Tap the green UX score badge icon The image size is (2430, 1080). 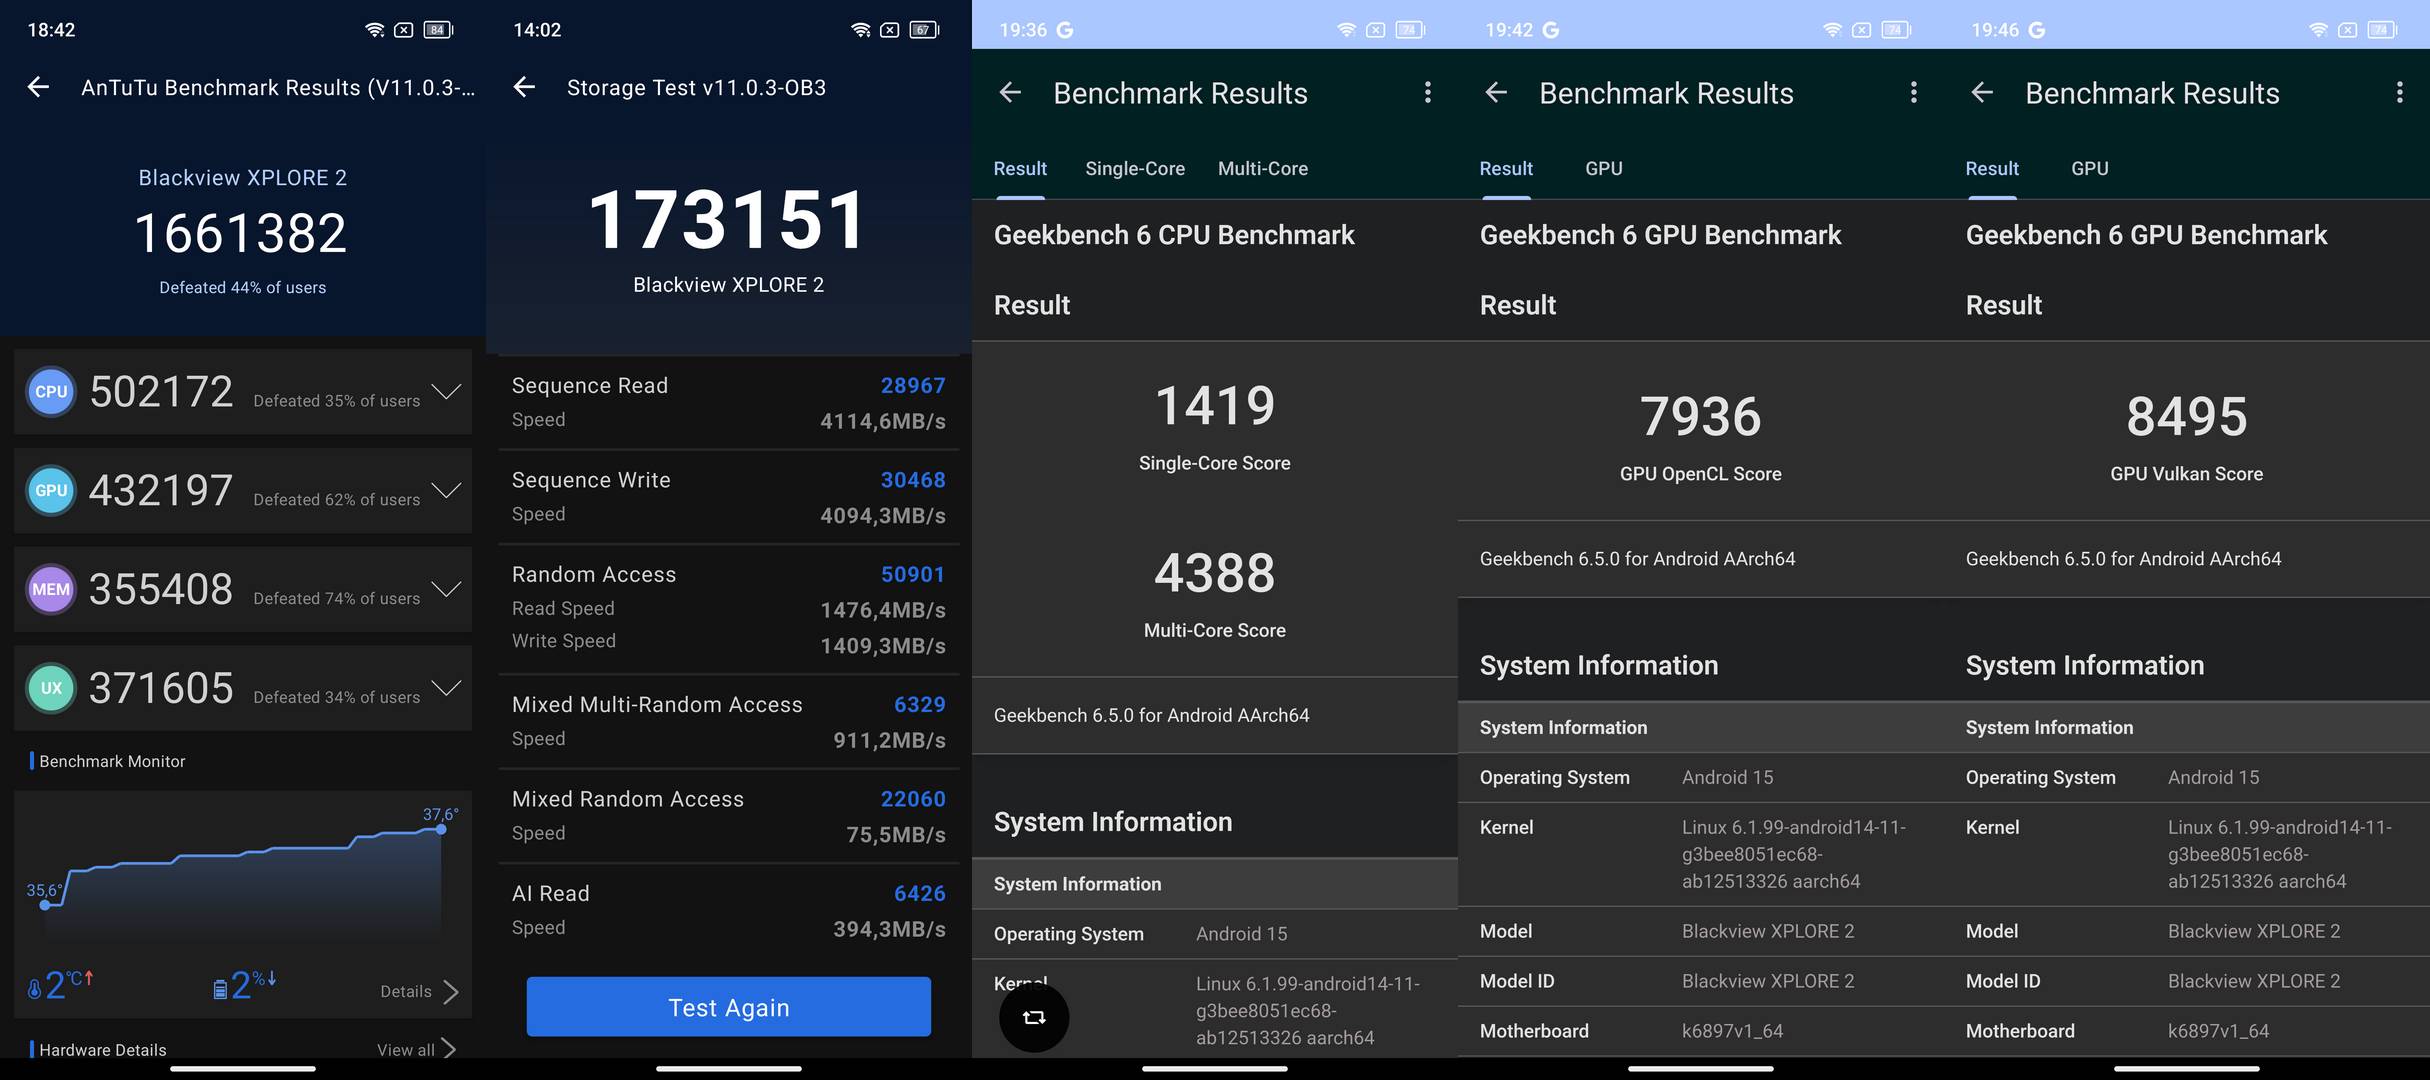pyautogui.click(x=51, y=688)
